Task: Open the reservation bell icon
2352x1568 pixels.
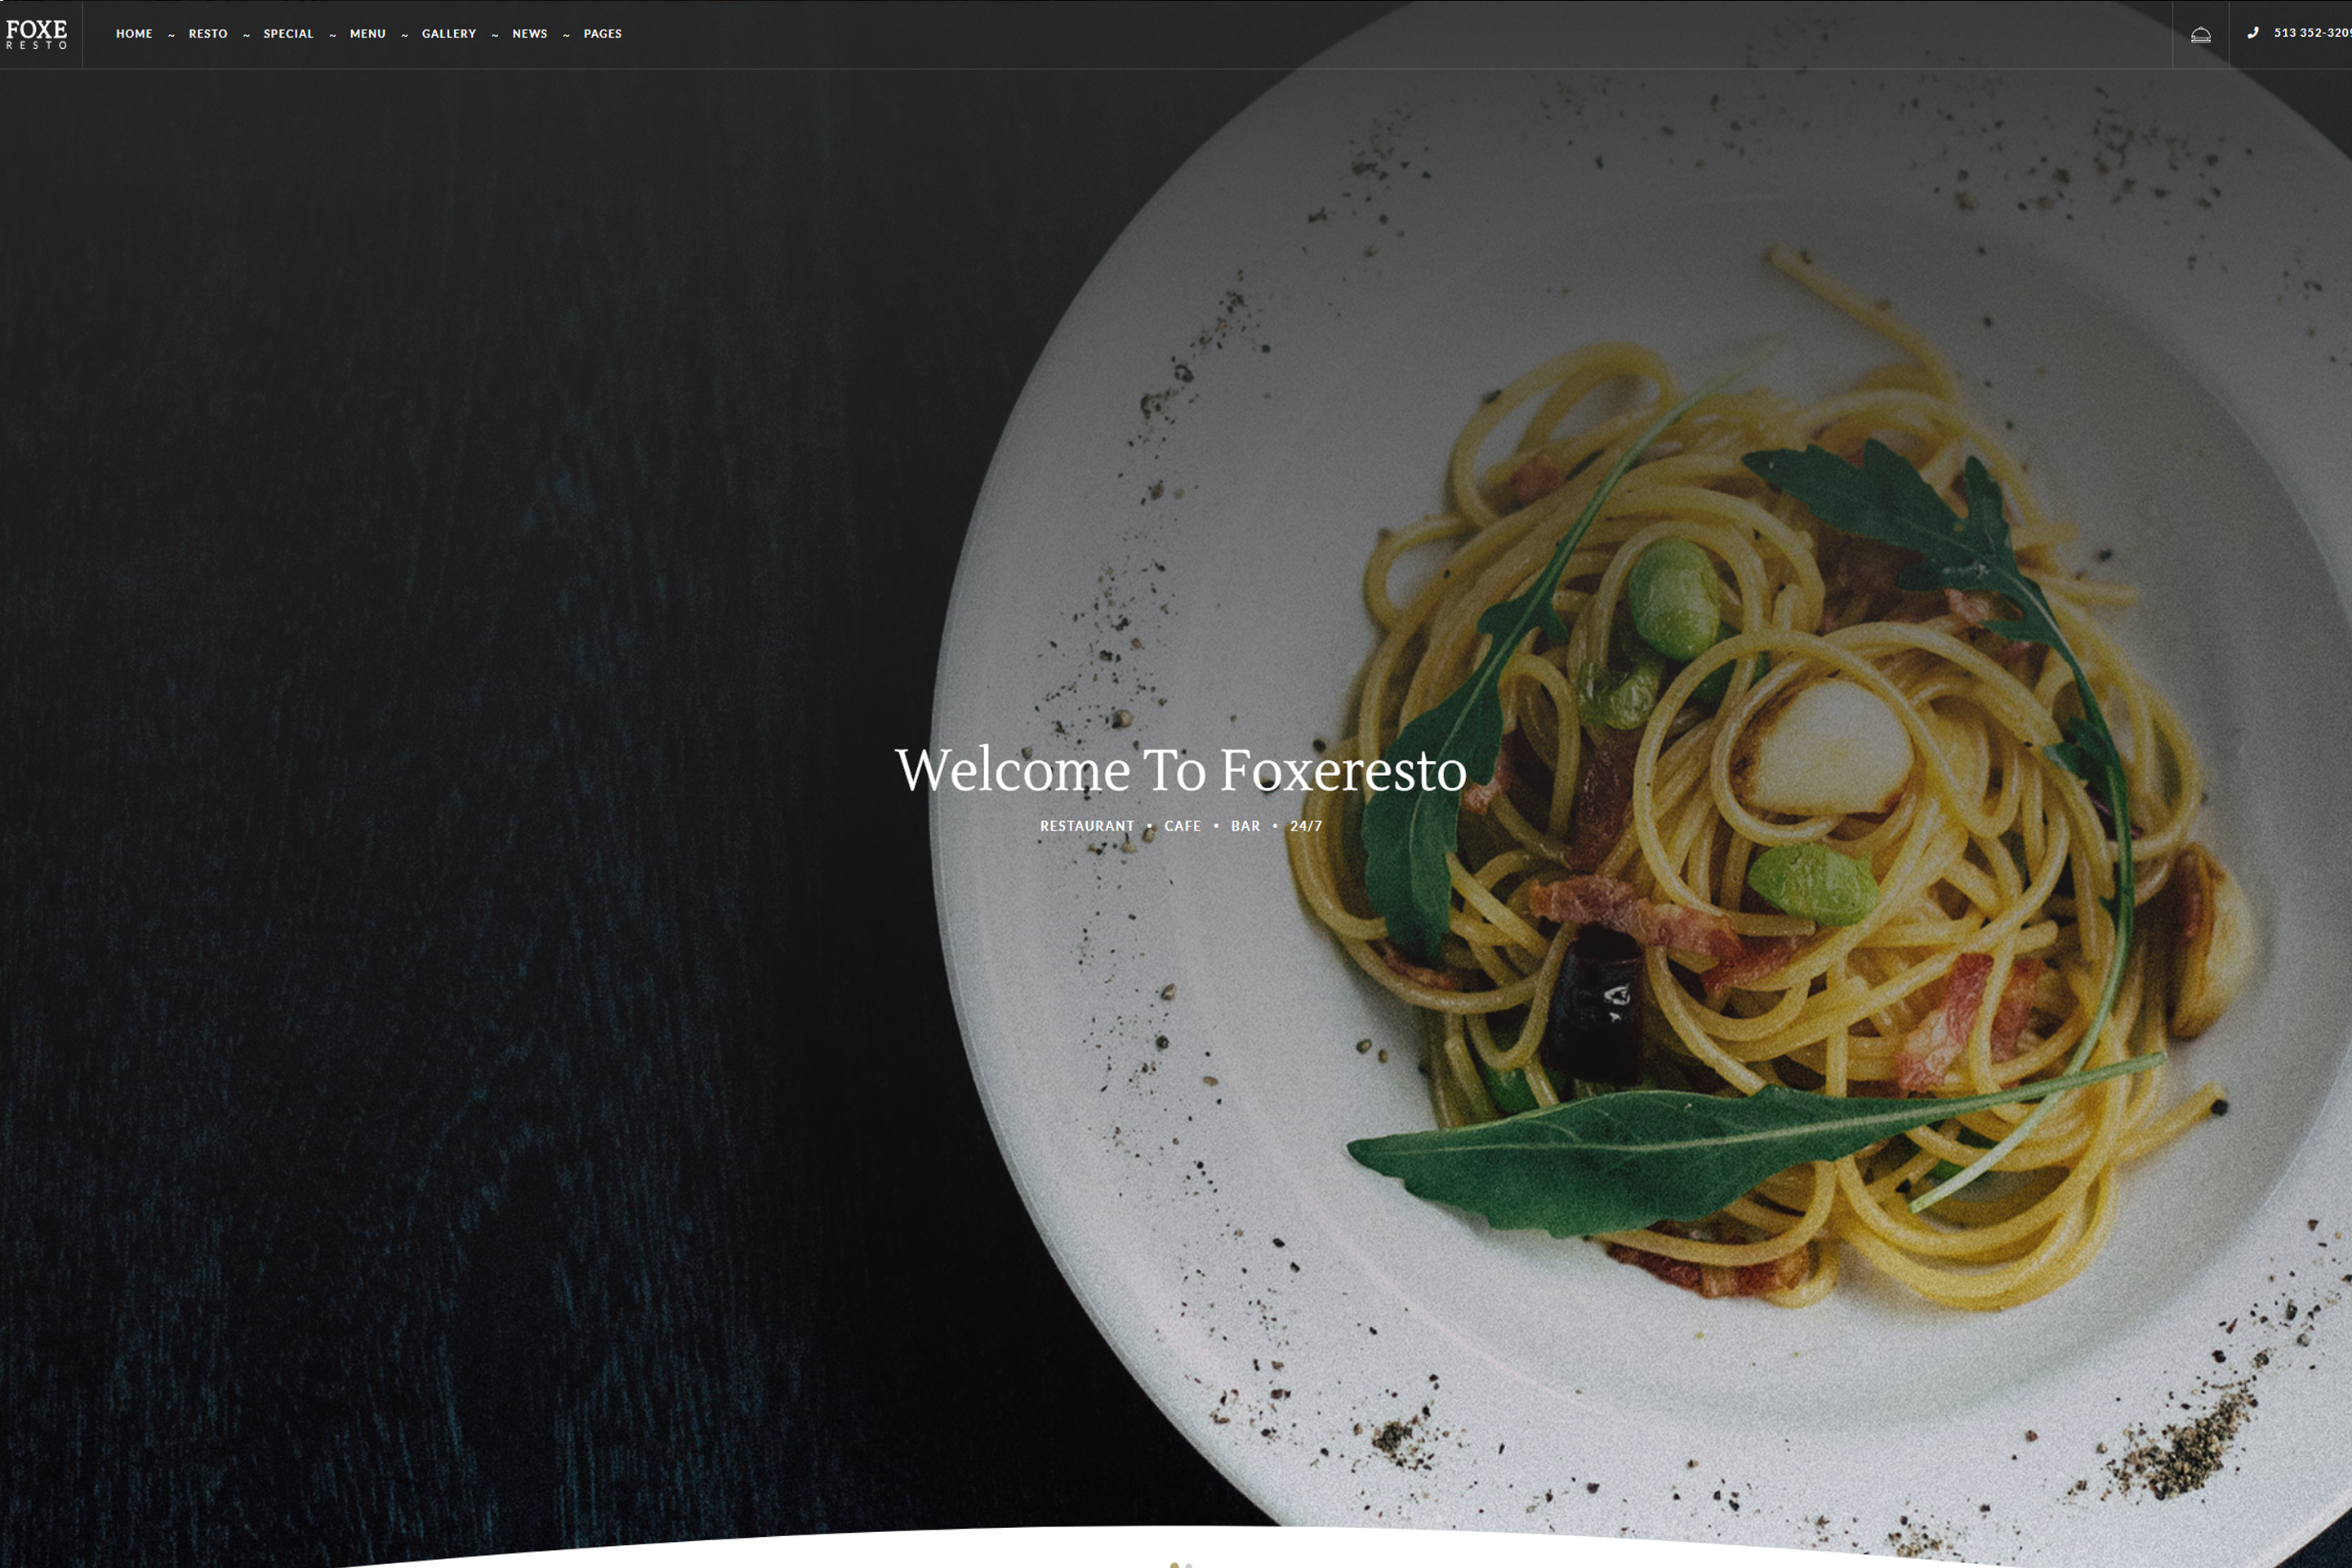Action: 2200,35
